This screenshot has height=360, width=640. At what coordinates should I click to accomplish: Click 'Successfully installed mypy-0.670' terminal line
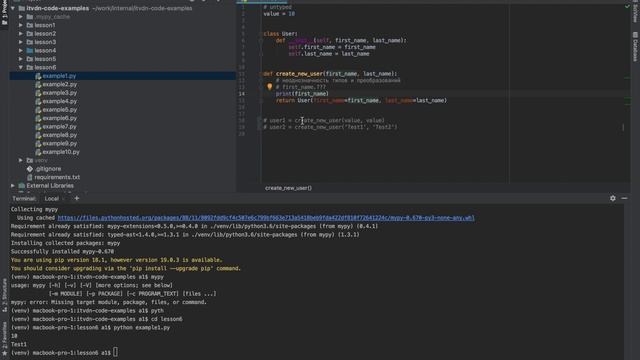coord(62,251)
